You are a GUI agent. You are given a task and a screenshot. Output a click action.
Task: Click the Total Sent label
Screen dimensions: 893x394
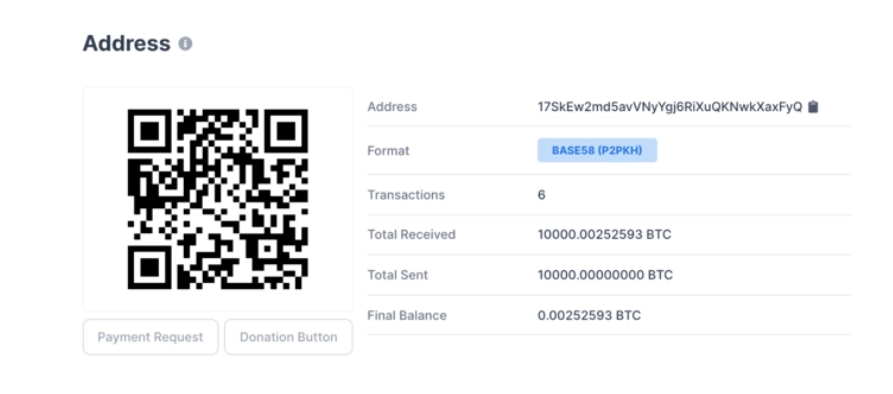(x=398, y=275)
